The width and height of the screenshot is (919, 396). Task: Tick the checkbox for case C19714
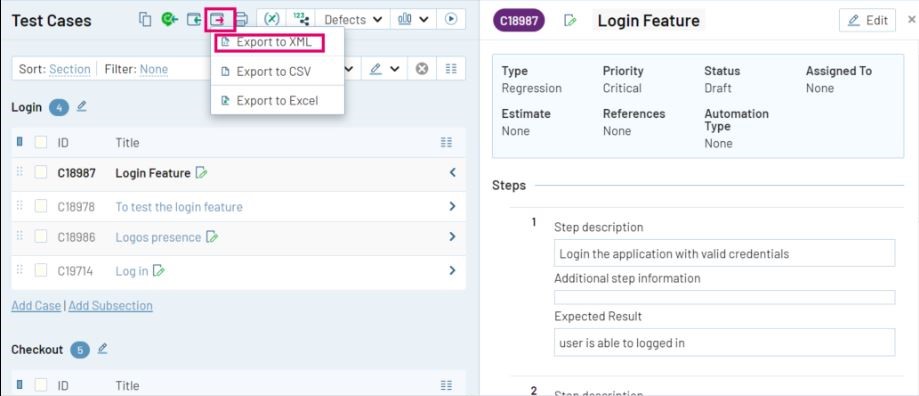(40, 270)
